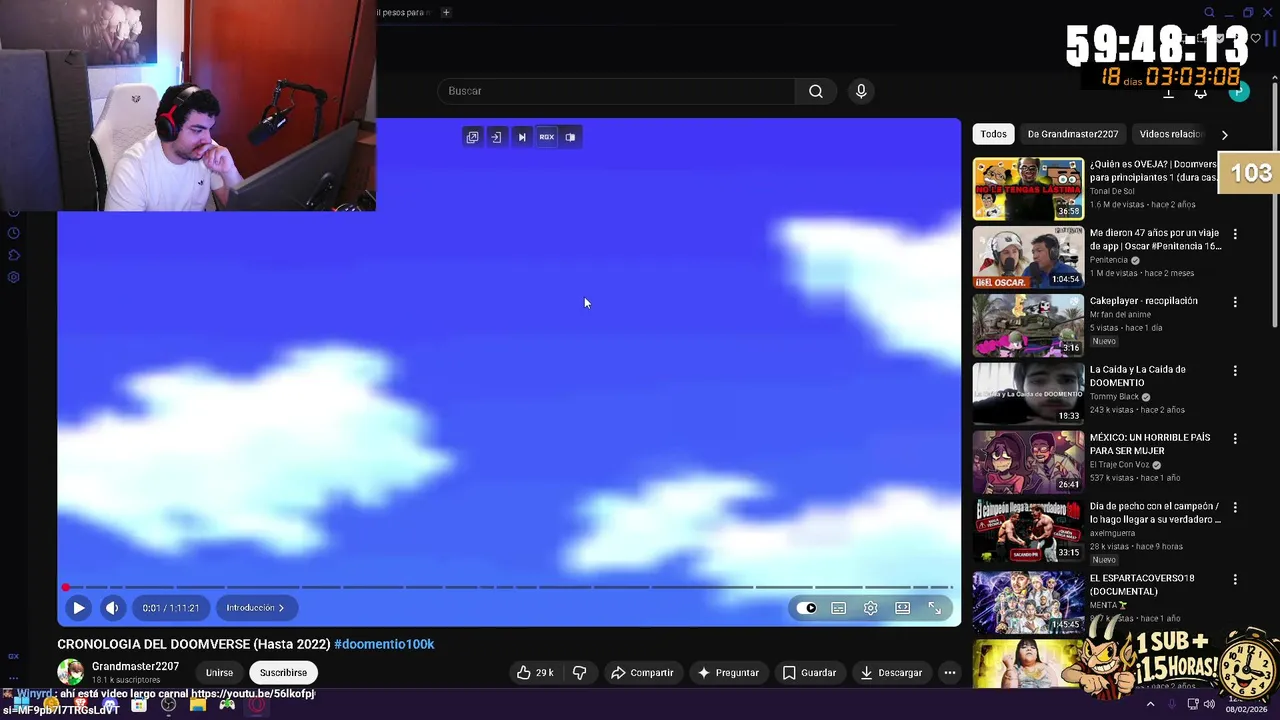Click the Unirse membership button
Viewport: 1280px width, 720px height.
(x=219, y=673)
